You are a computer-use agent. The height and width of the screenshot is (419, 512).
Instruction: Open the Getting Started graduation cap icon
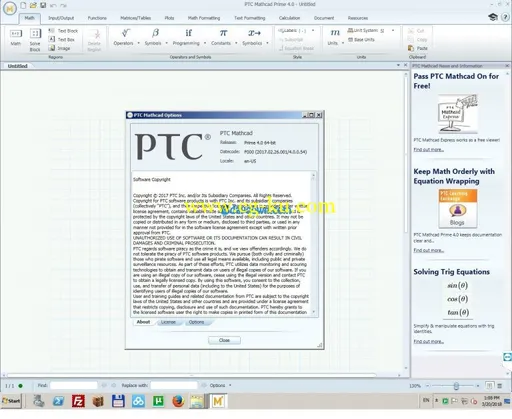493,17
